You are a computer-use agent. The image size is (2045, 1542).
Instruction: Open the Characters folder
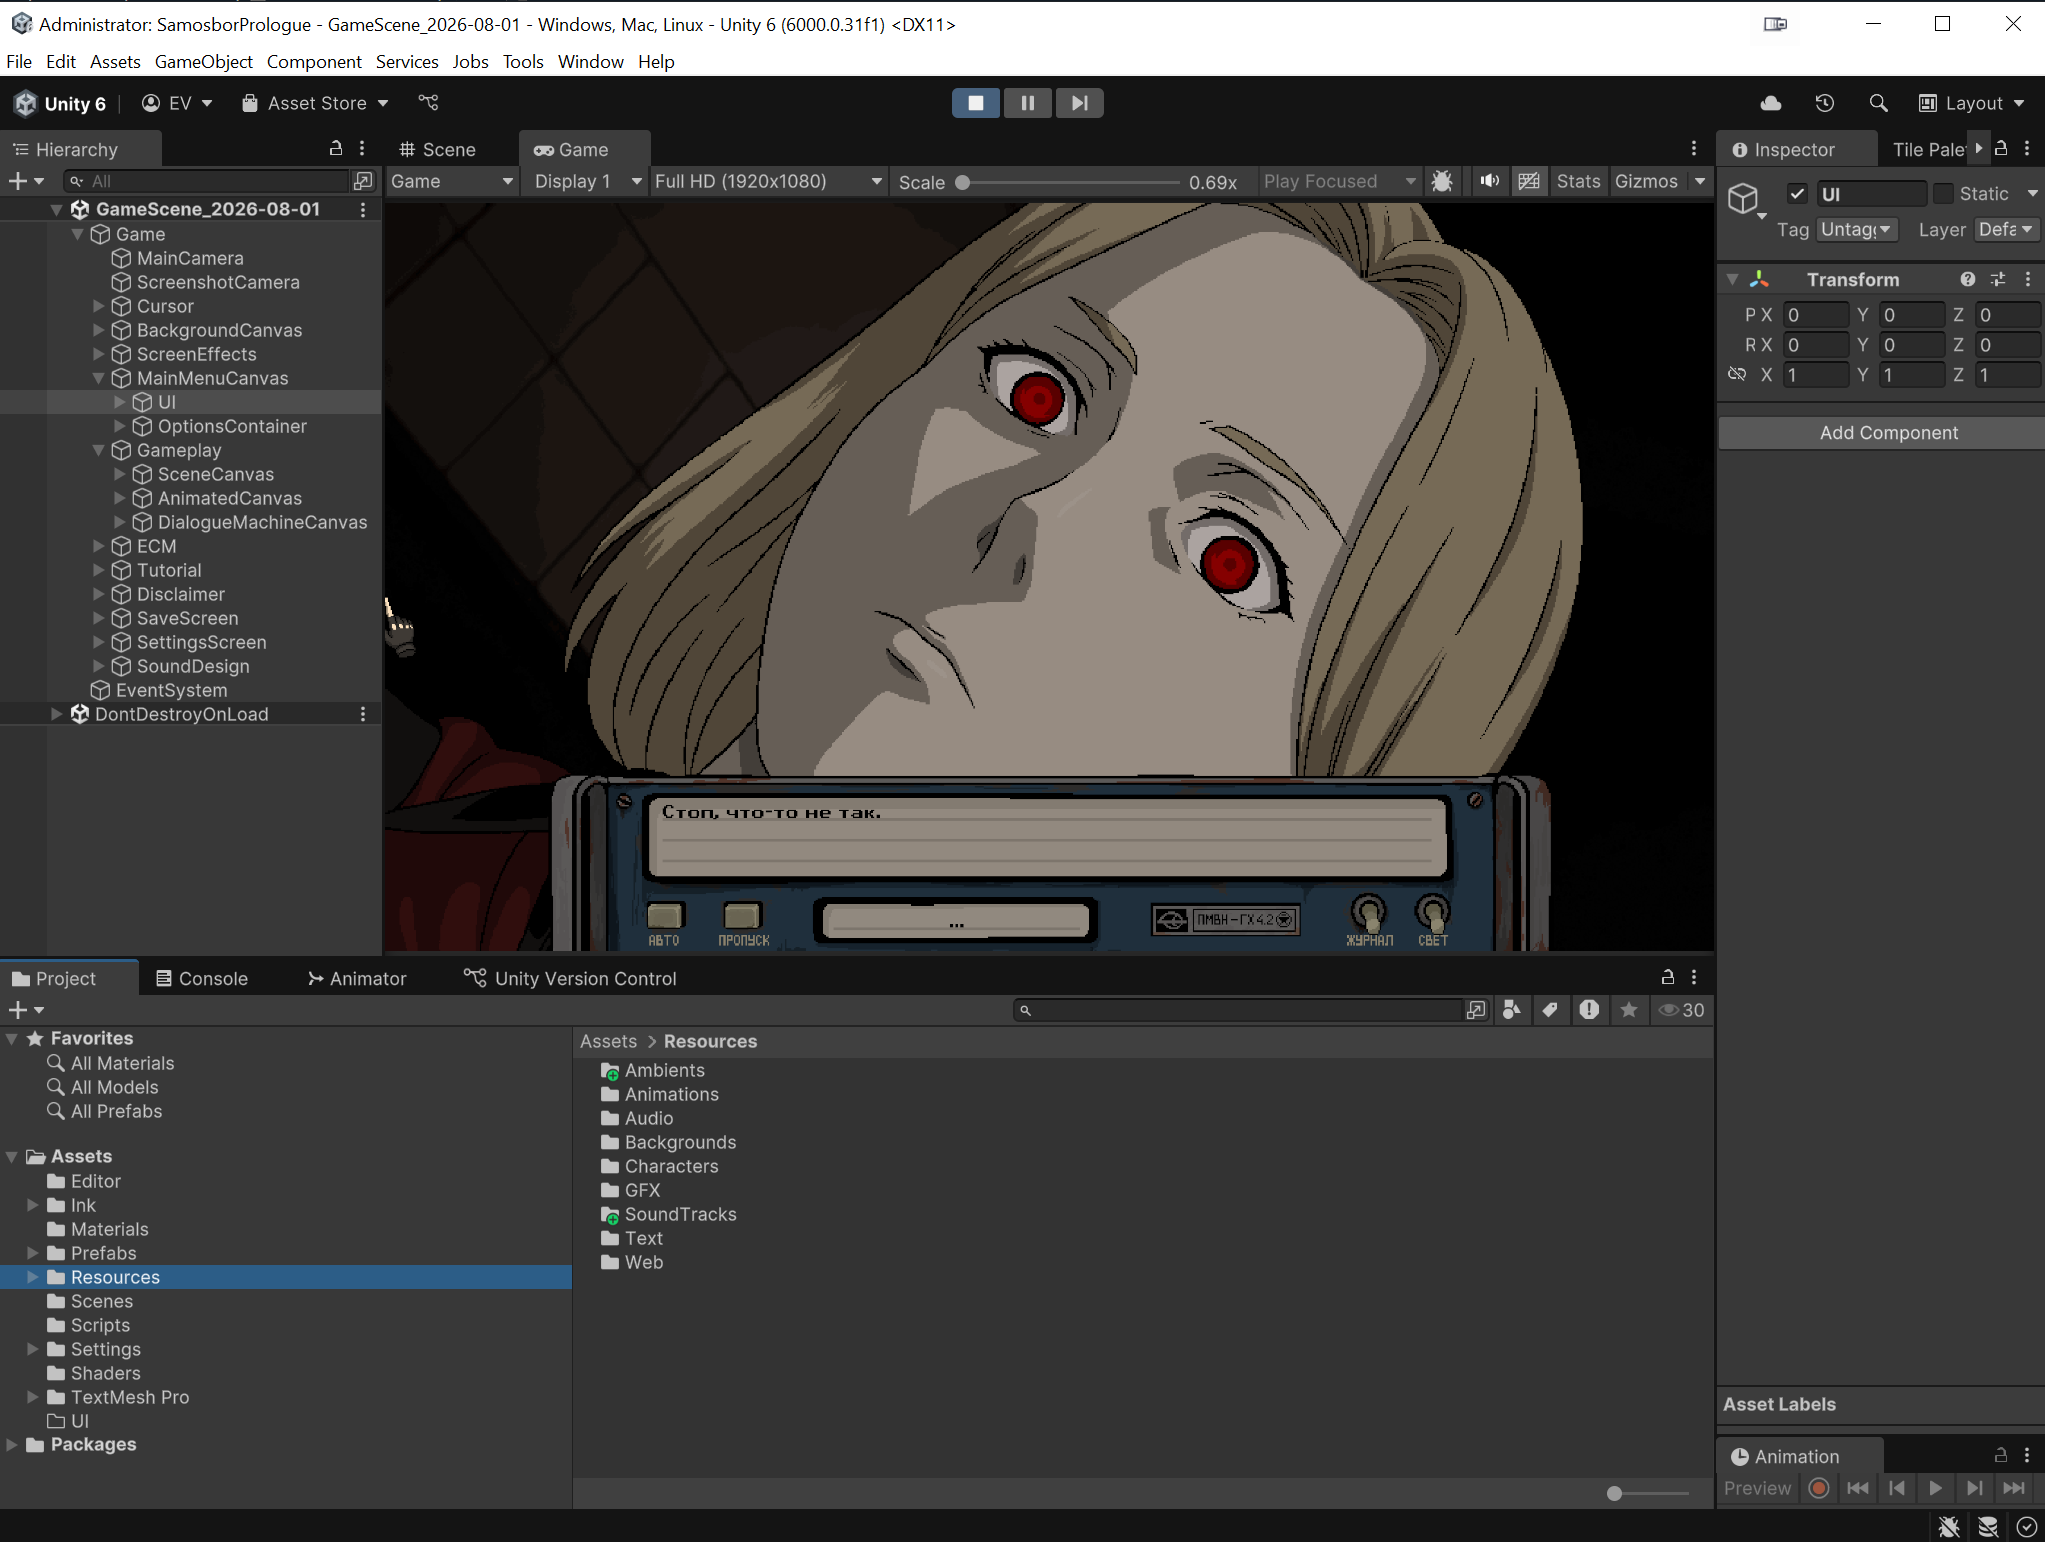click(x=660, y=1166)
